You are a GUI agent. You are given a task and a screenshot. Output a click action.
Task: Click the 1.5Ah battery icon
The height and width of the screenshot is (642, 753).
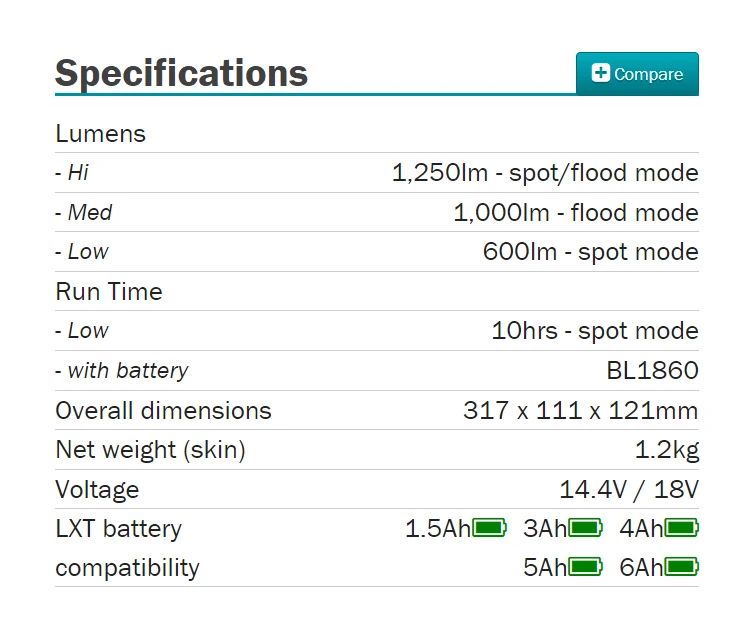click(489, 528)
